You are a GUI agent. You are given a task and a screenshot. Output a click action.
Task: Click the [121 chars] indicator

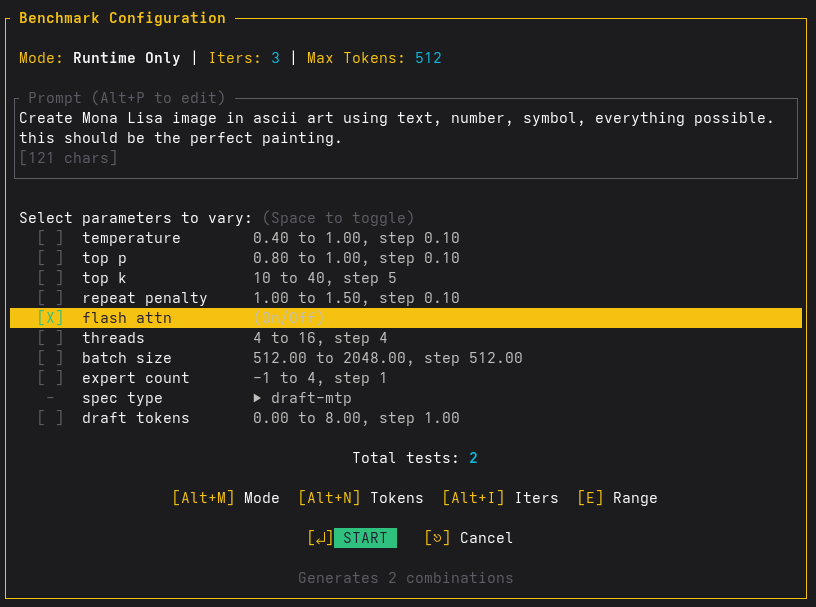coord(68,158)
